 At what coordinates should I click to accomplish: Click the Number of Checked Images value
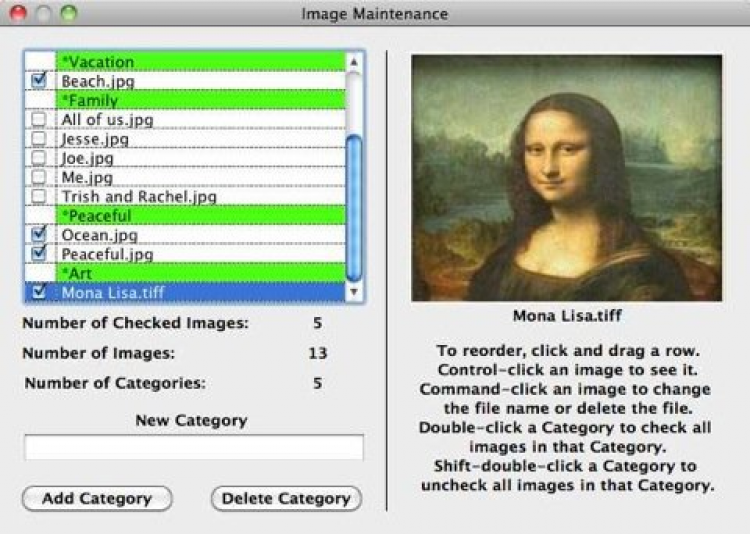318,323
